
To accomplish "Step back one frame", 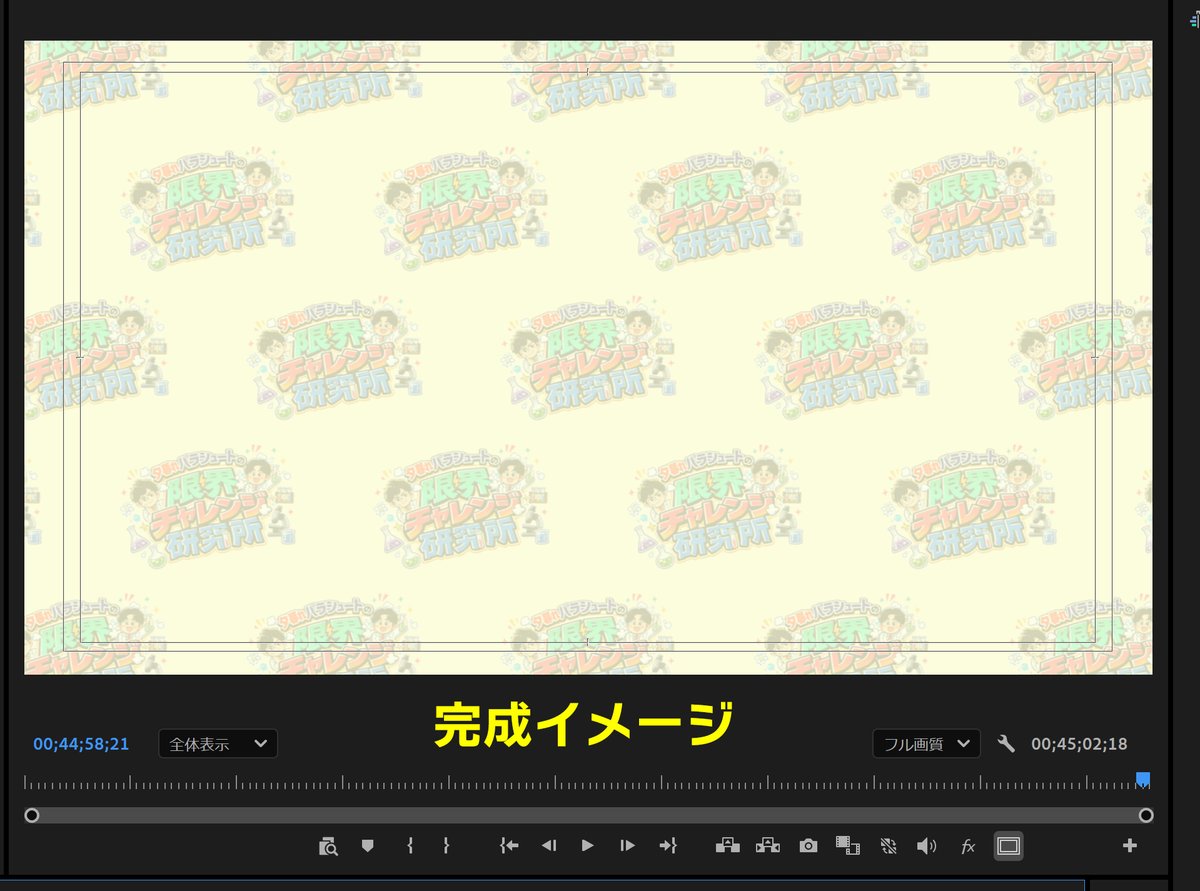I will (x=548, y=846).
